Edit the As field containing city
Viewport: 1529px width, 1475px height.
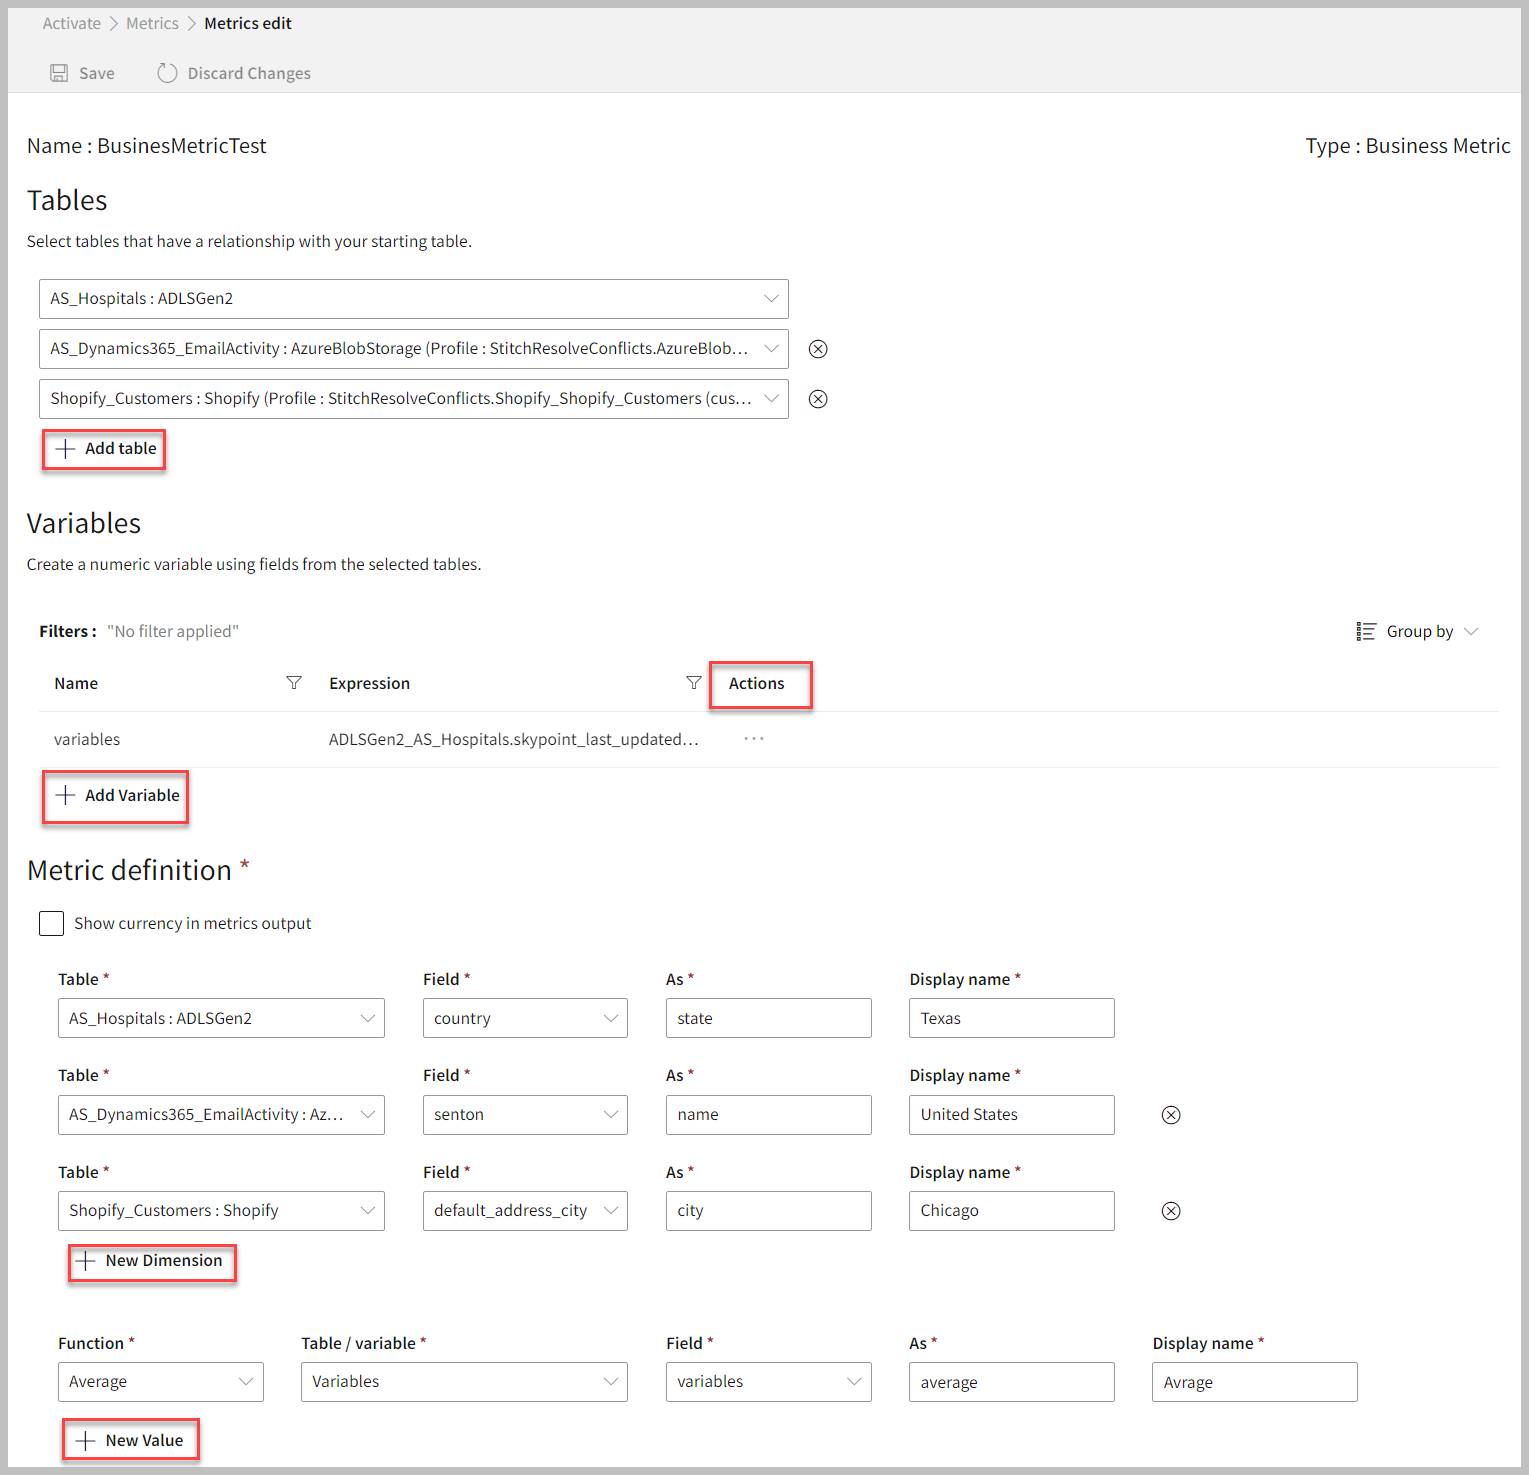coord(769,1211)
